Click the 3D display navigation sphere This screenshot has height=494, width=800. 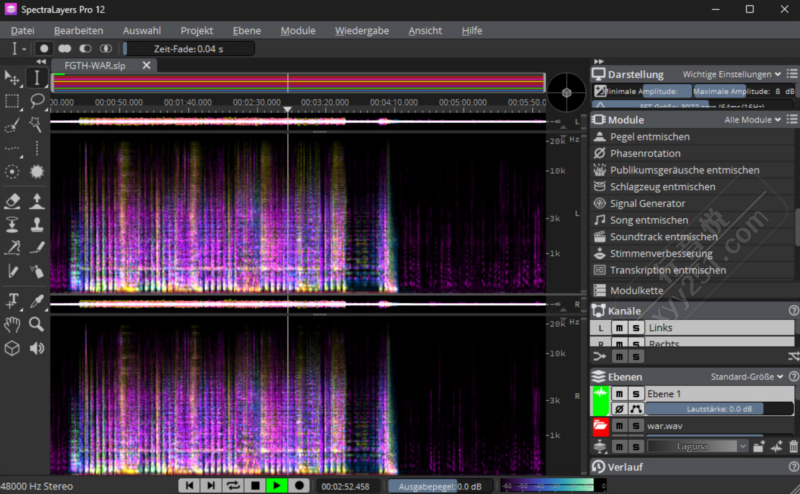(566, 92)
